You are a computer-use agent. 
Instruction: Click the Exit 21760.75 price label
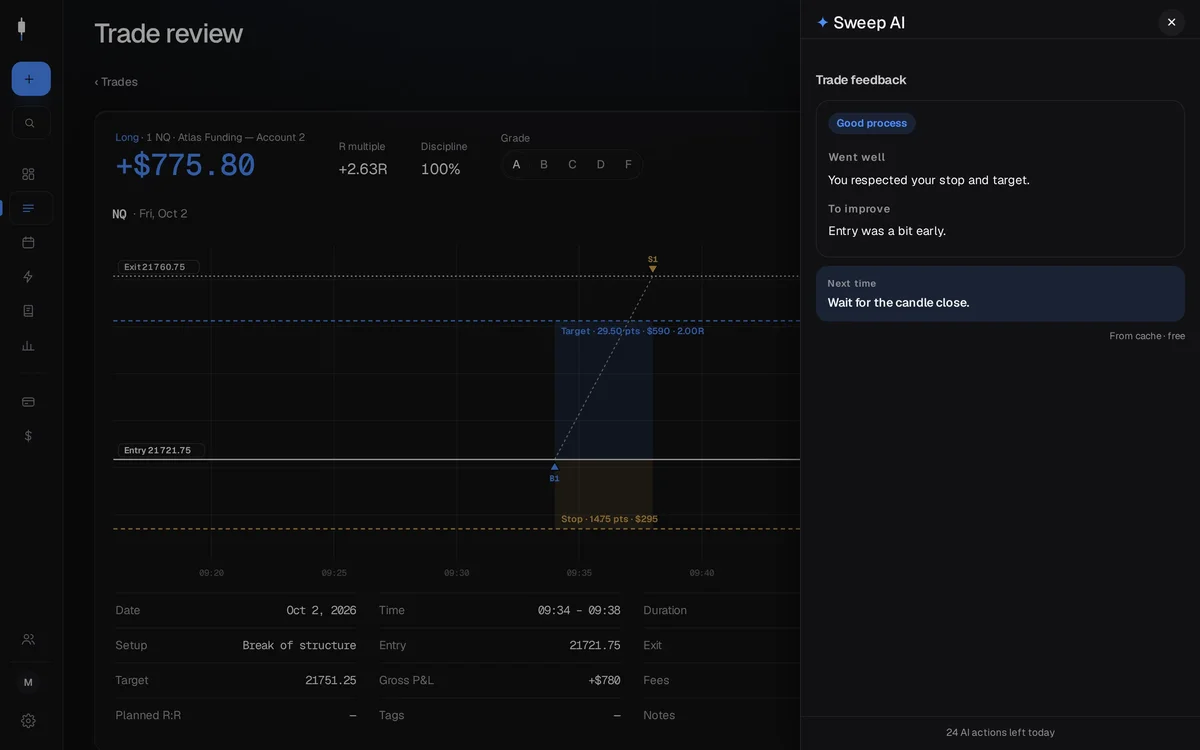pyautogui.click(x=158, y=267)
